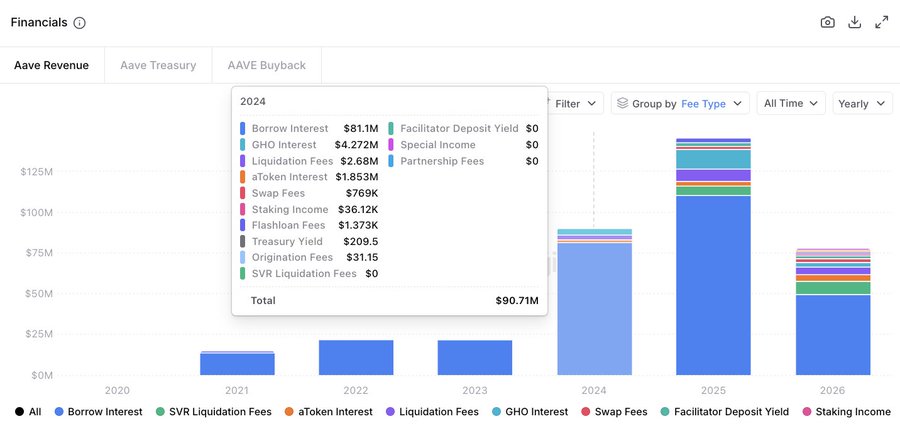Open the AAVE Buyback tab

(x=266, y=65)
